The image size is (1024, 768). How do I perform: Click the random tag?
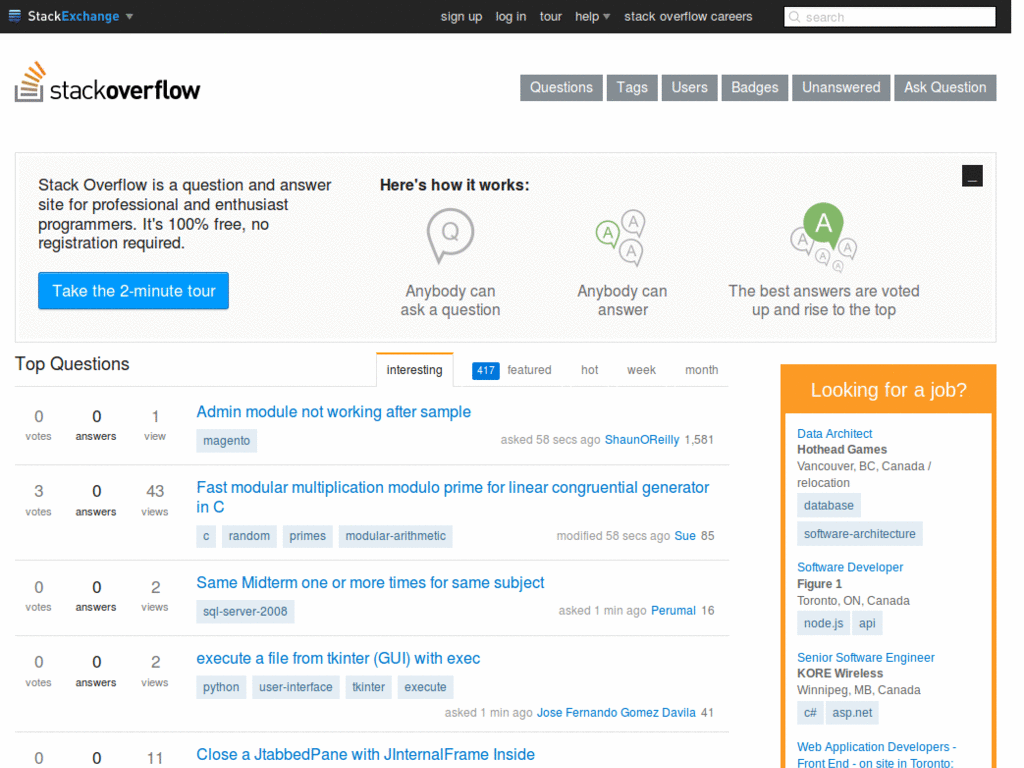(249, 536)
